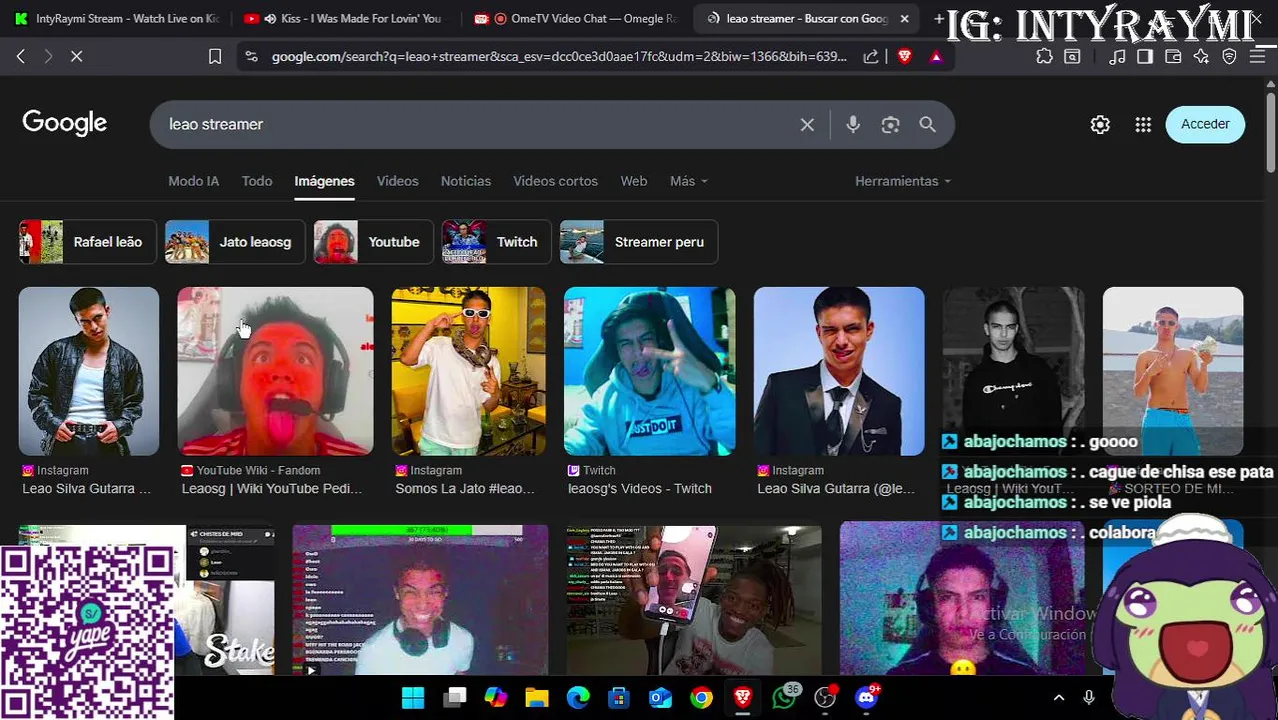
Task: Open the browser hamburger menu
Action: 1258,57
